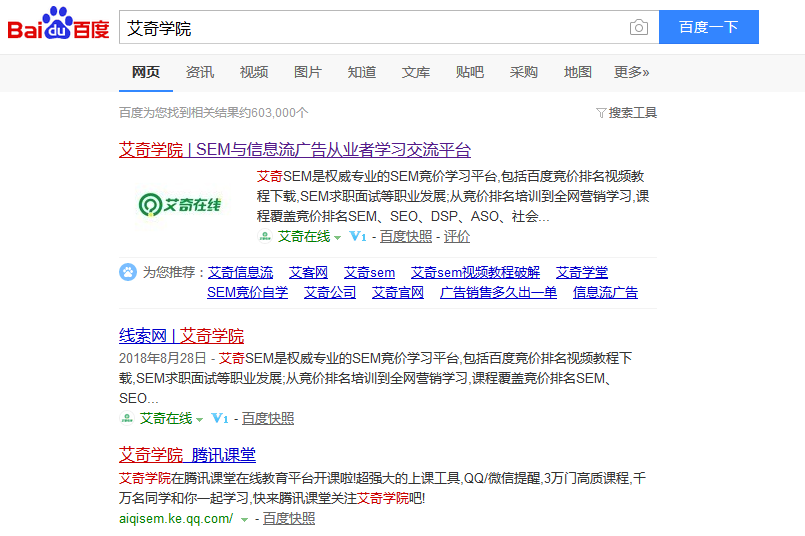Open result 艾奇学院 | SEM与信息流广告从业者学习交流平台
Image resolution: width=805 pixels, height=536 pixels.
[x=295, y=150]
